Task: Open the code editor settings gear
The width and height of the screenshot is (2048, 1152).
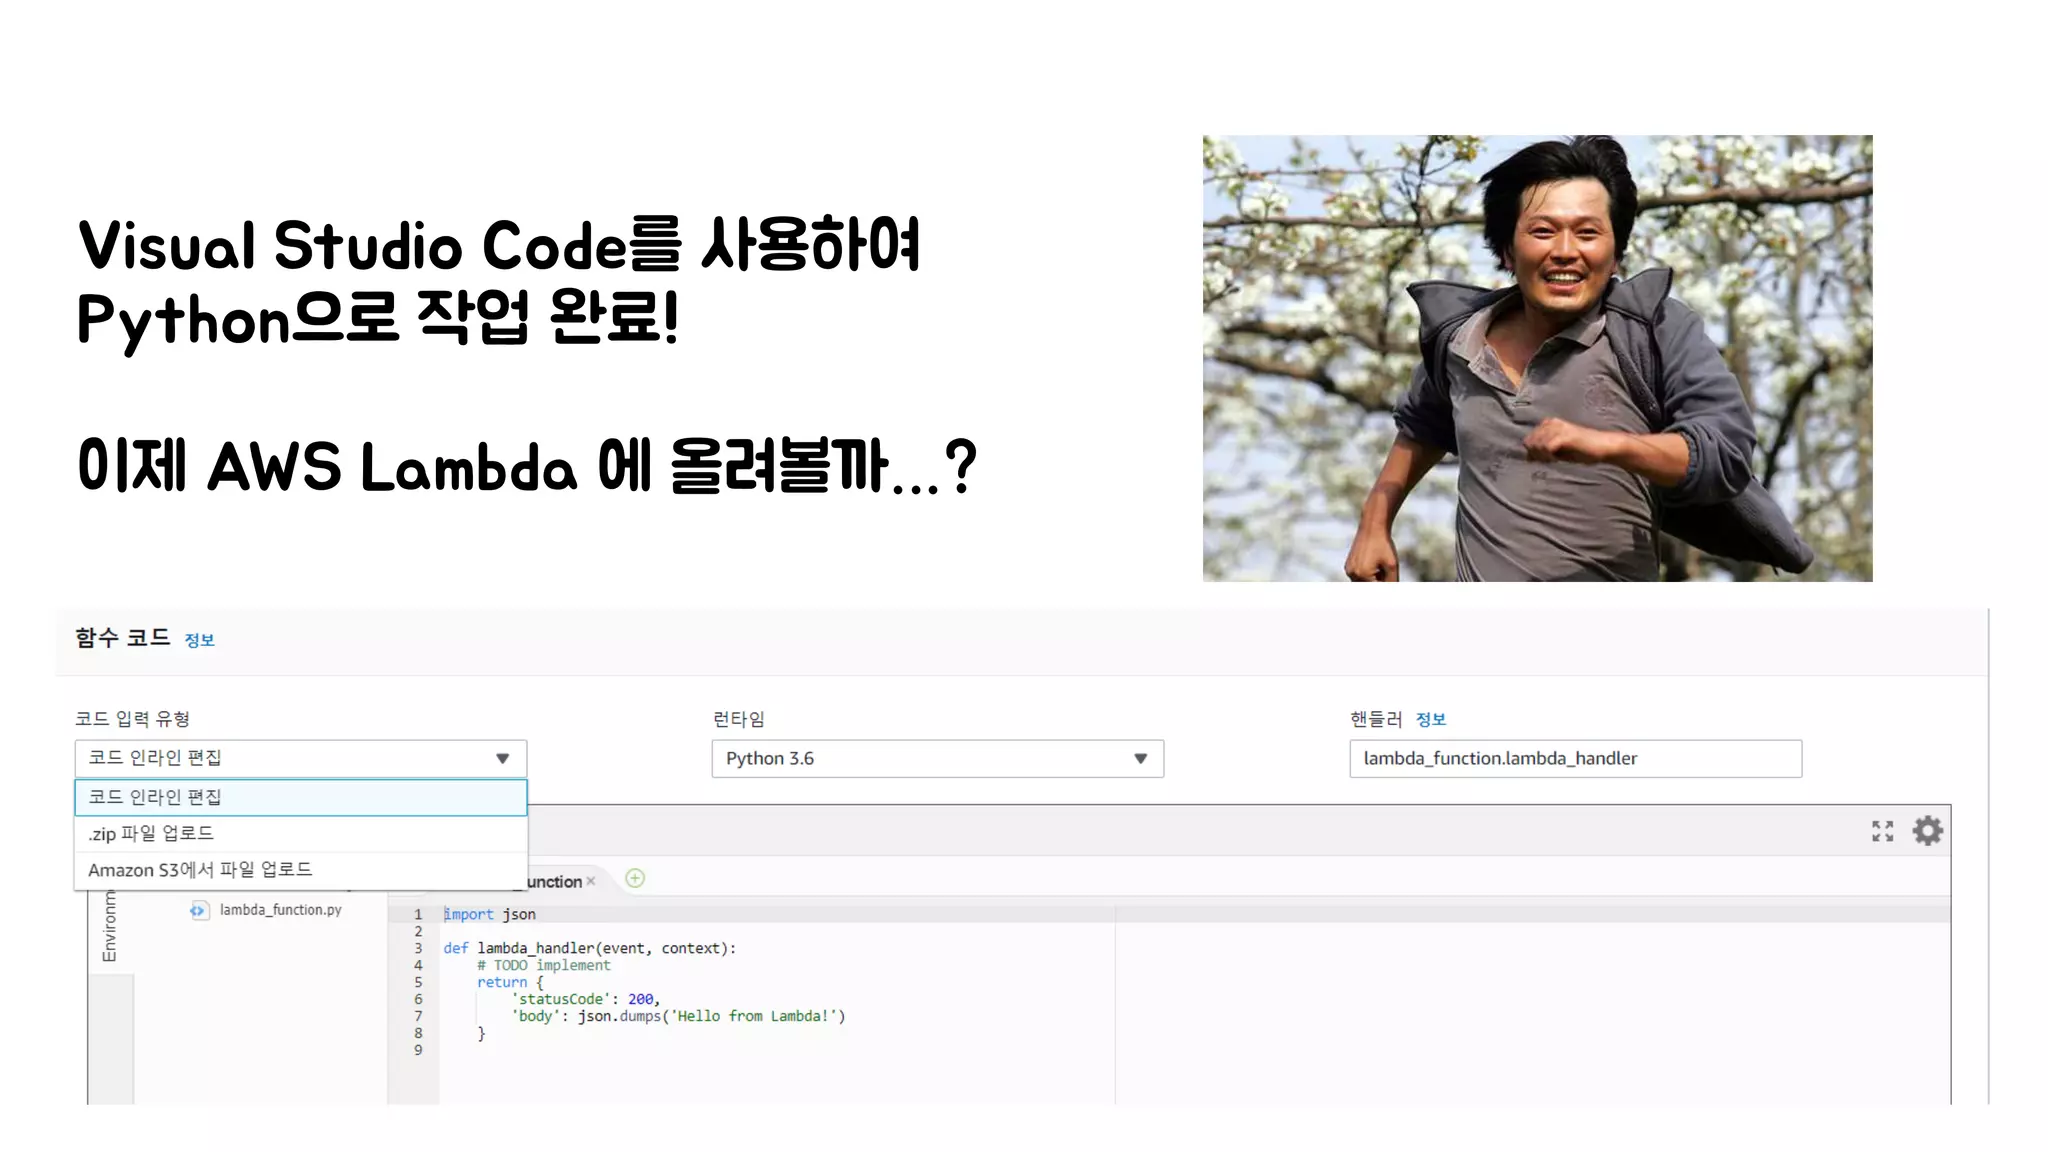Action: (1927, 831)
